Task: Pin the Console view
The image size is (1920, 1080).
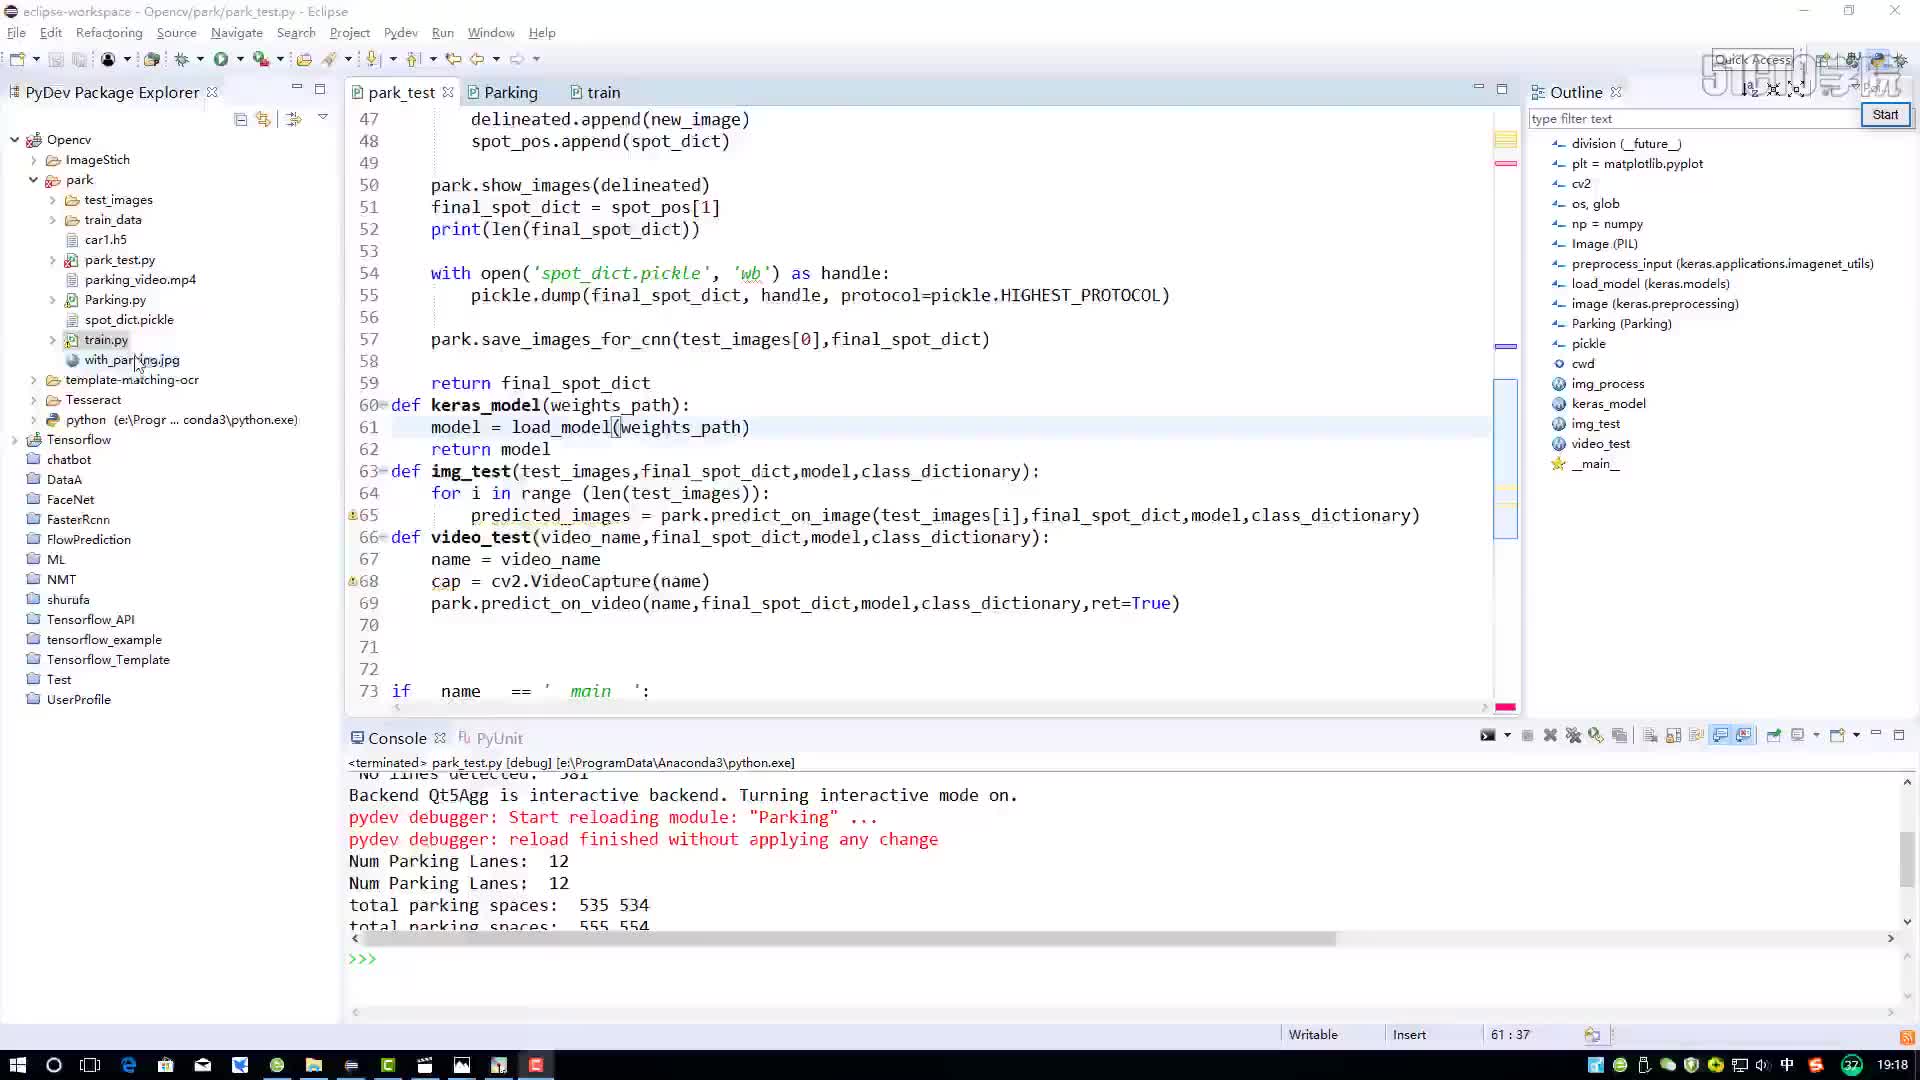Action: [x=1773, y=735]
